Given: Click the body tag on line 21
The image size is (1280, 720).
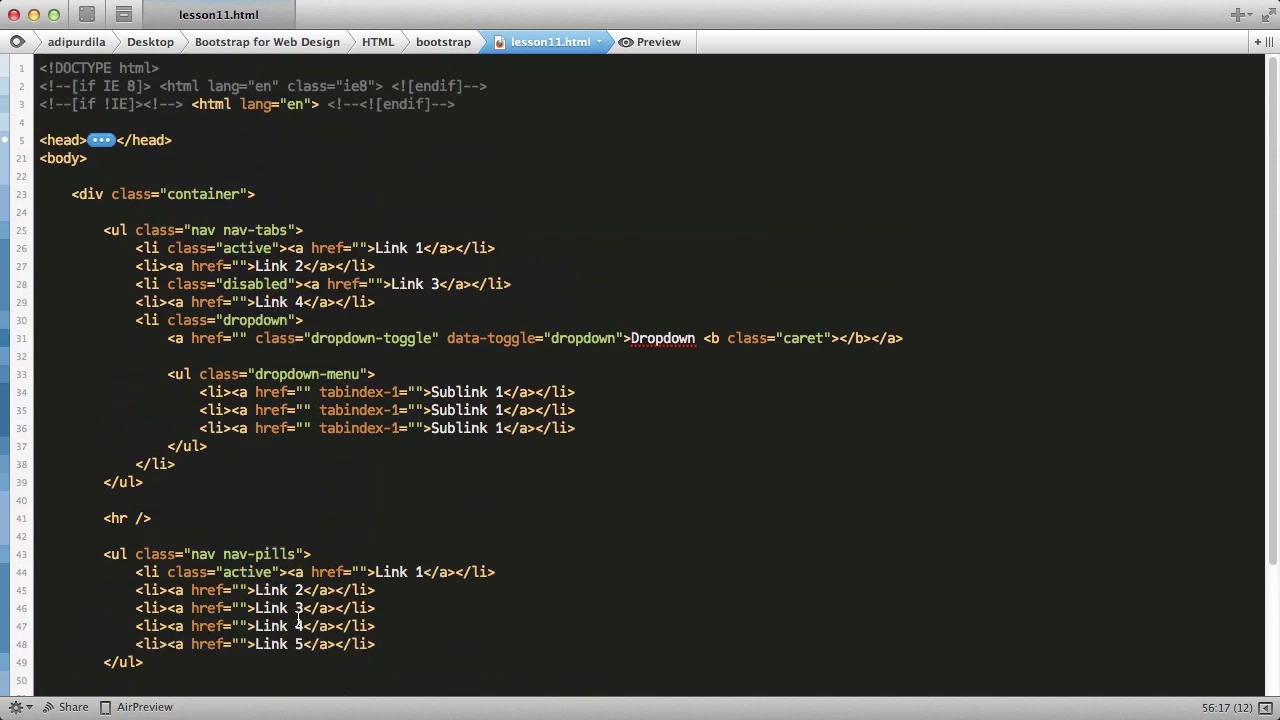Looking at the screenshot, I should coord(63,158).
